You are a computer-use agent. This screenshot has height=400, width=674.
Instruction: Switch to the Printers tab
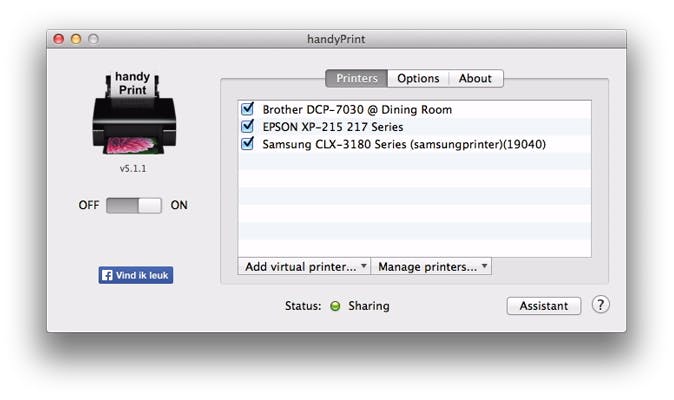(356, 79)
